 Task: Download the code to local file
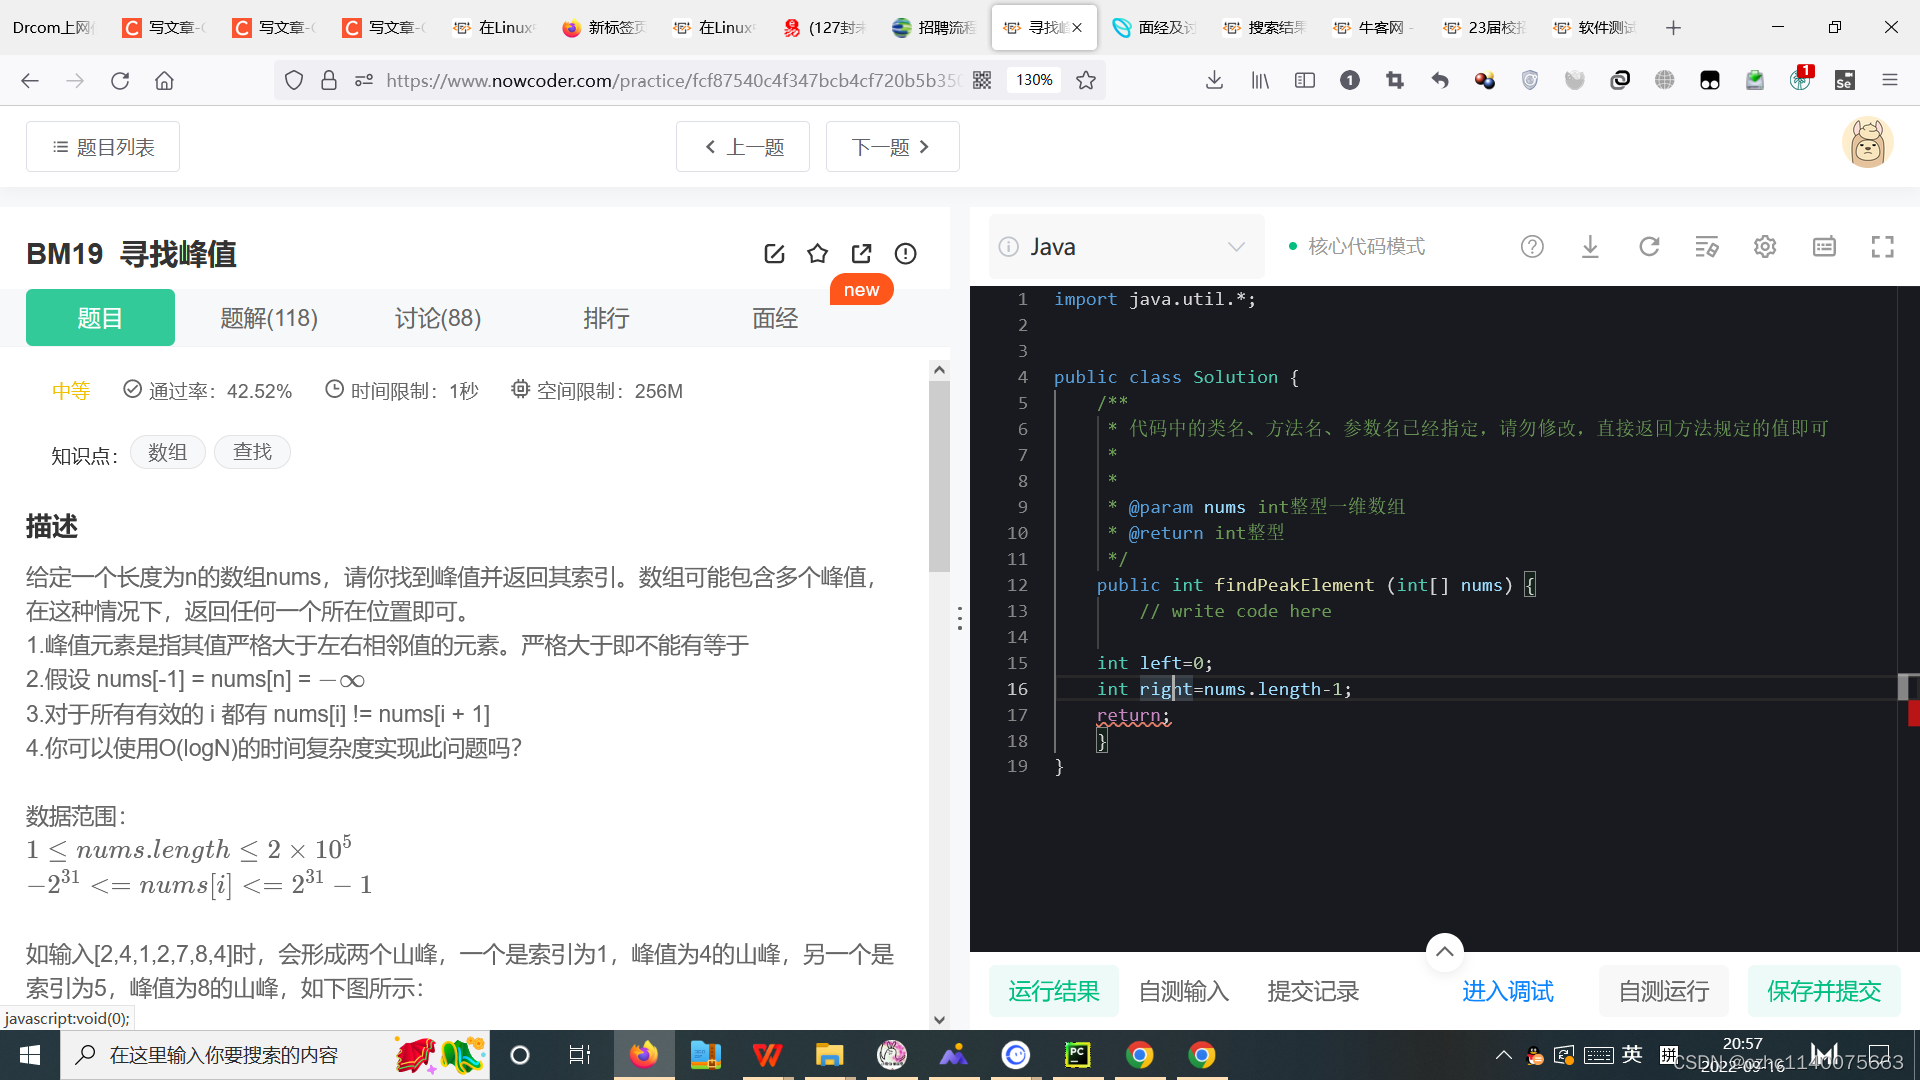pos(1590,246)
